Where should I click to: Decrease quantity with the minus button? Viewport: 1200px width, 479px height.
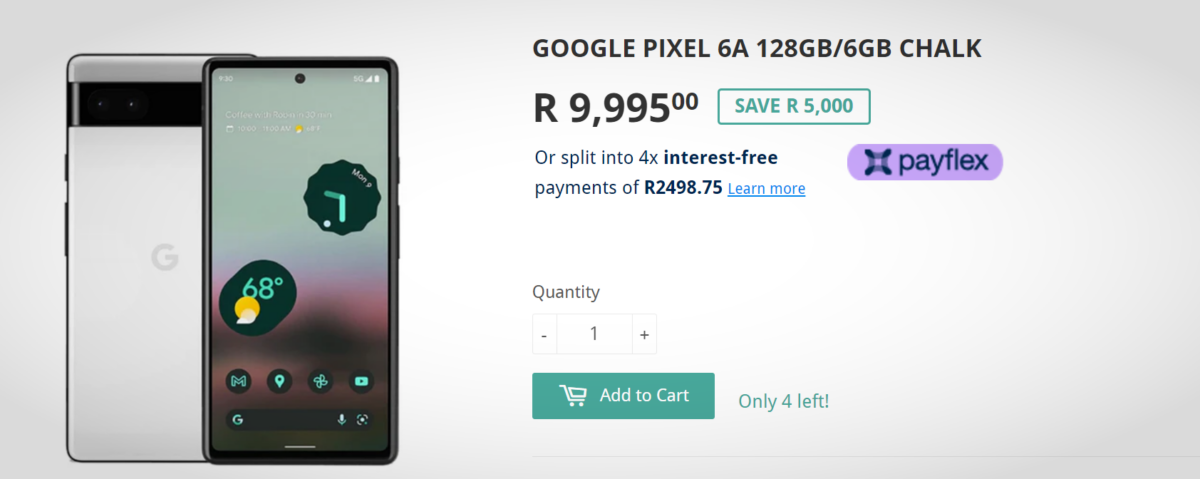tap(544, 334)
